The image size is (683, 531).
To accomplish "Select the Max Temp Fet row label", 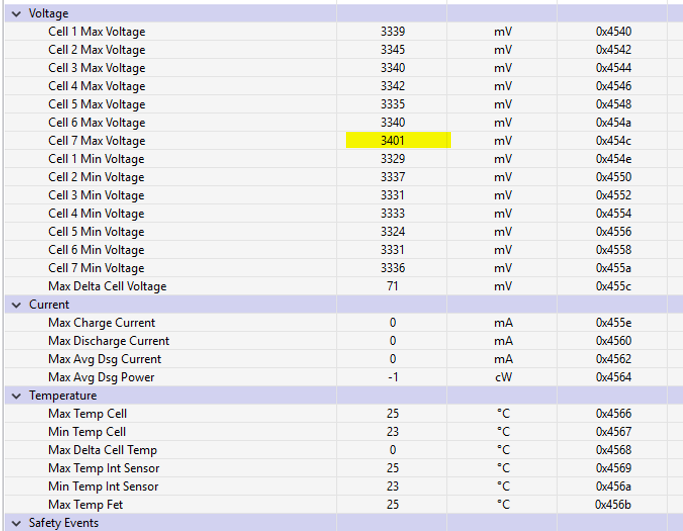I will click(x=85, y=505).
